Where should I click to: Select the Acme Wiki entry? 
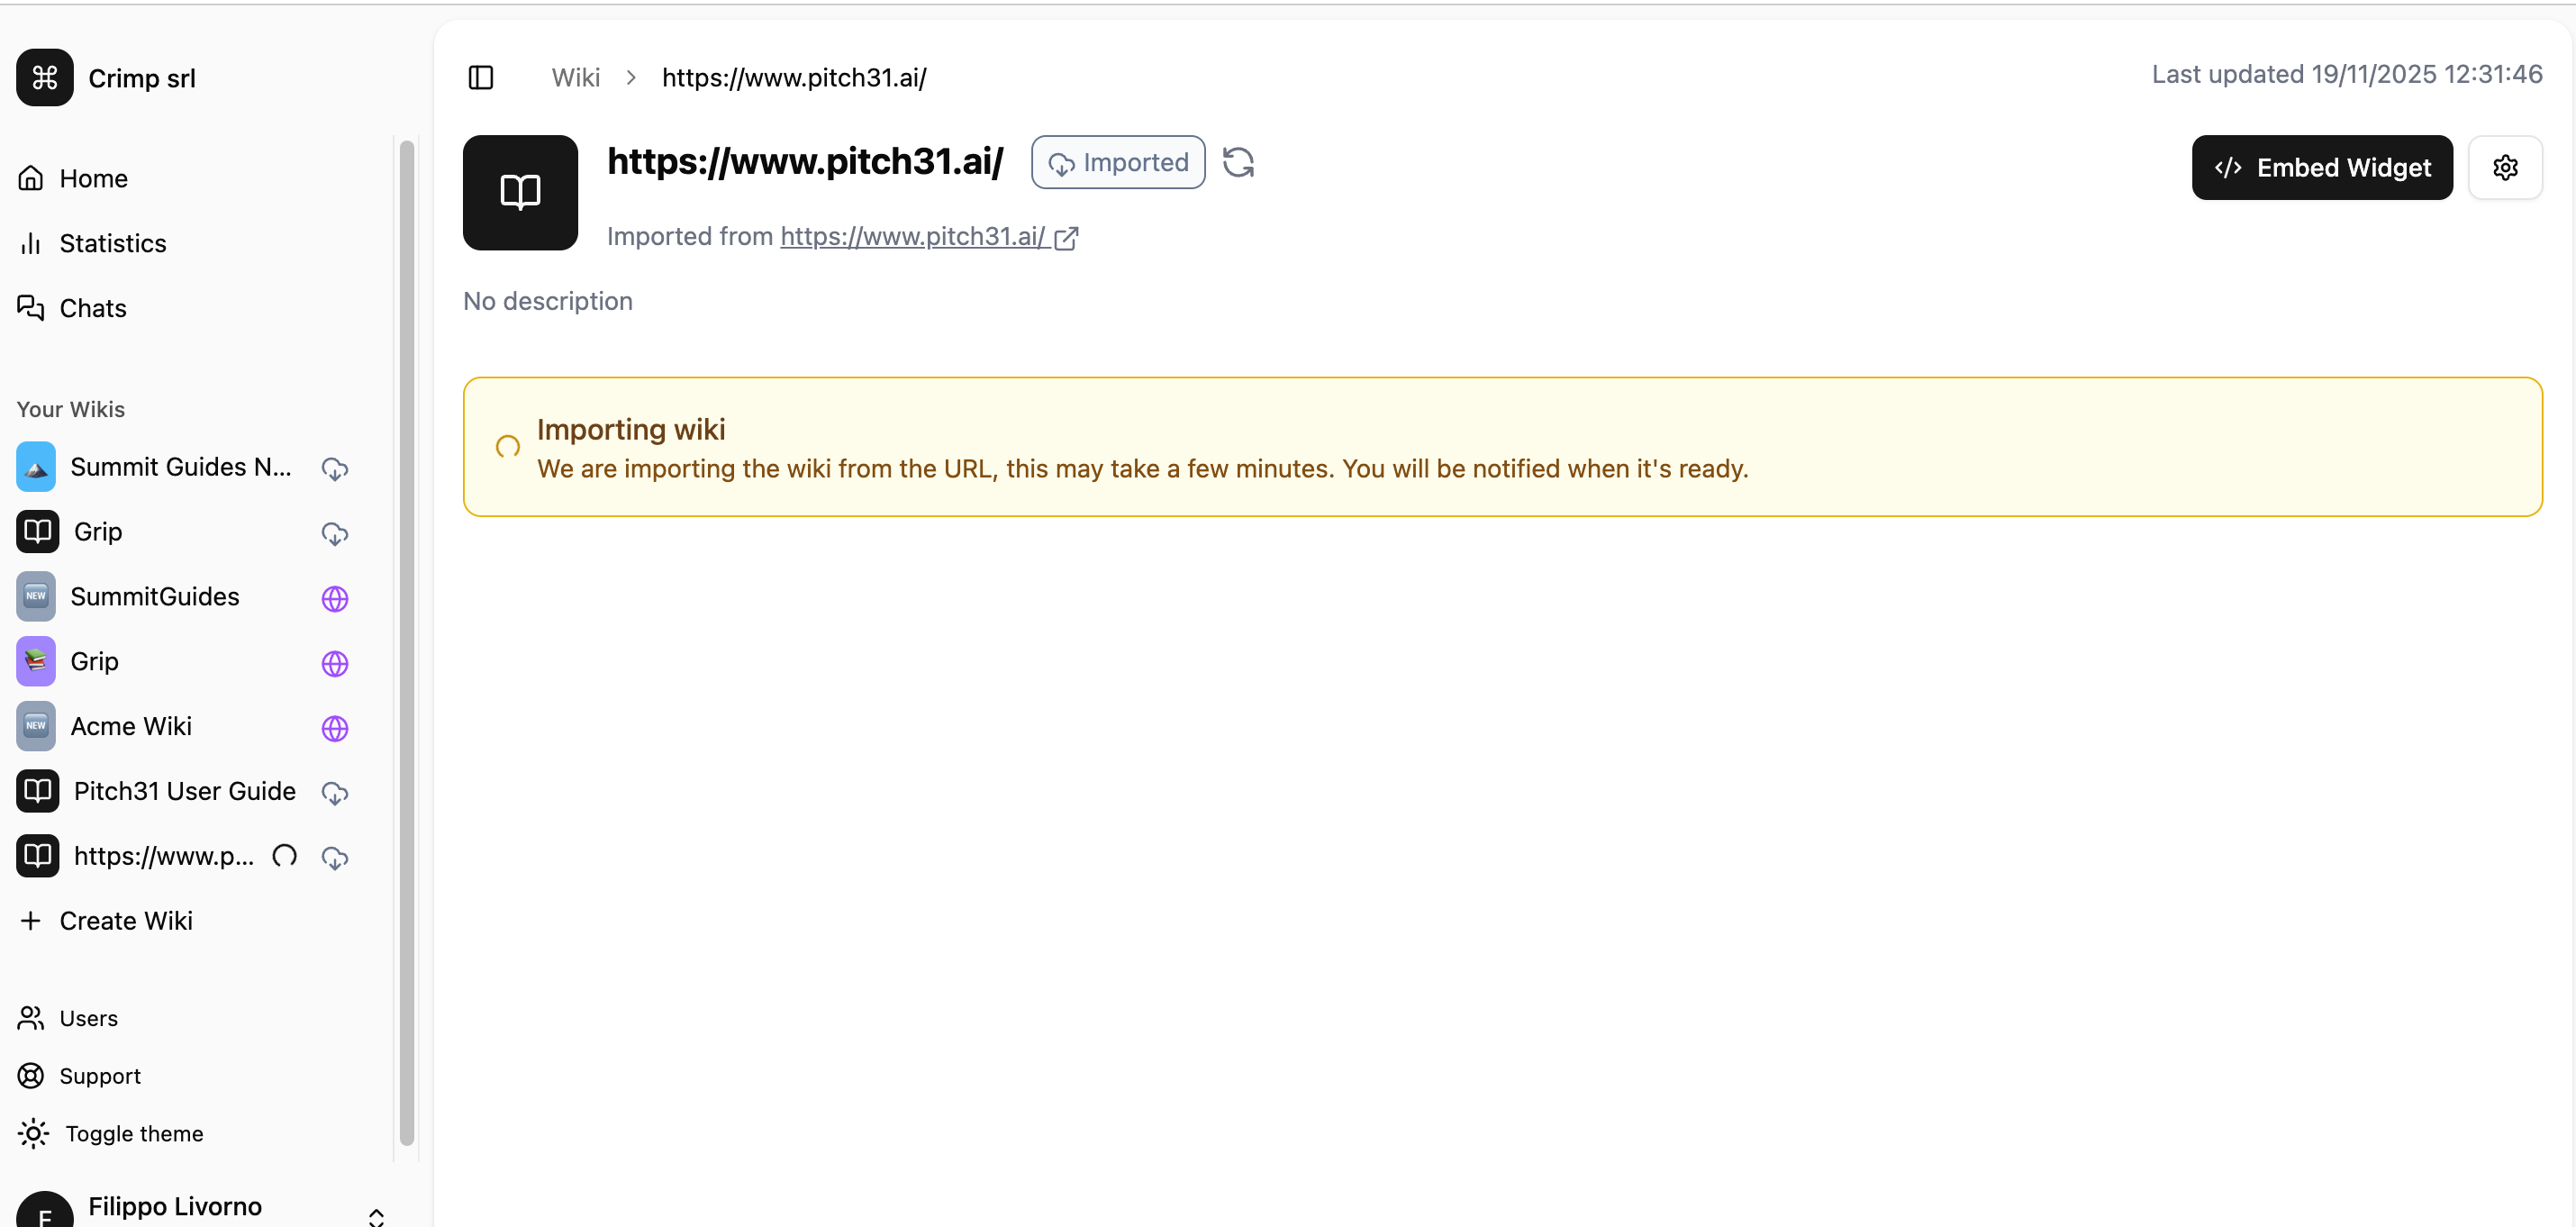click(131, 726)
